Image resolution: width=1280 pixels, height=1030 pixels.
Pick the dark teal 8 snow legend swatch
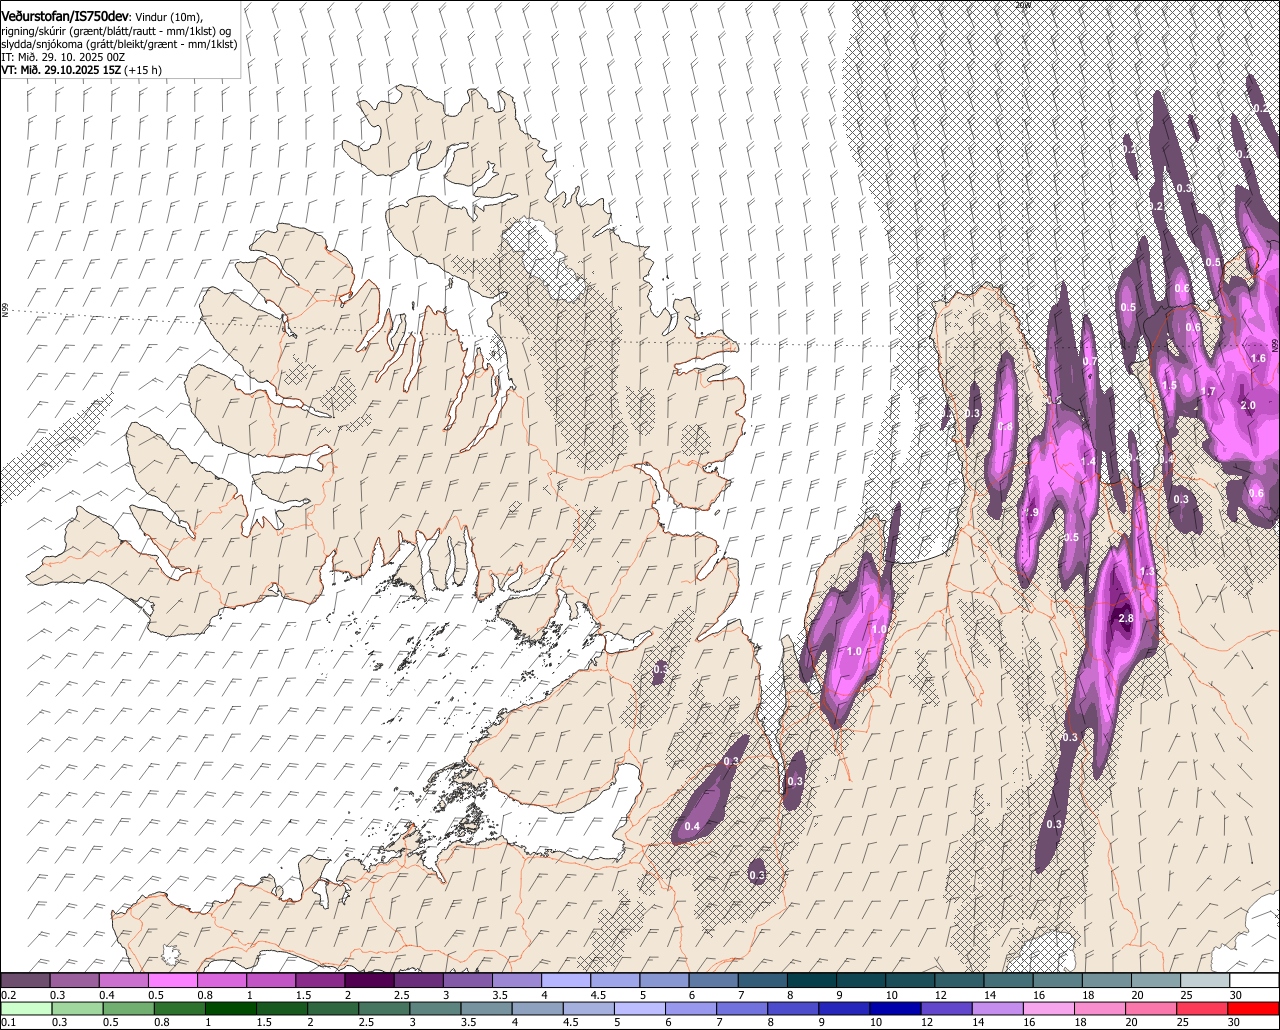[x=812, y=980]
